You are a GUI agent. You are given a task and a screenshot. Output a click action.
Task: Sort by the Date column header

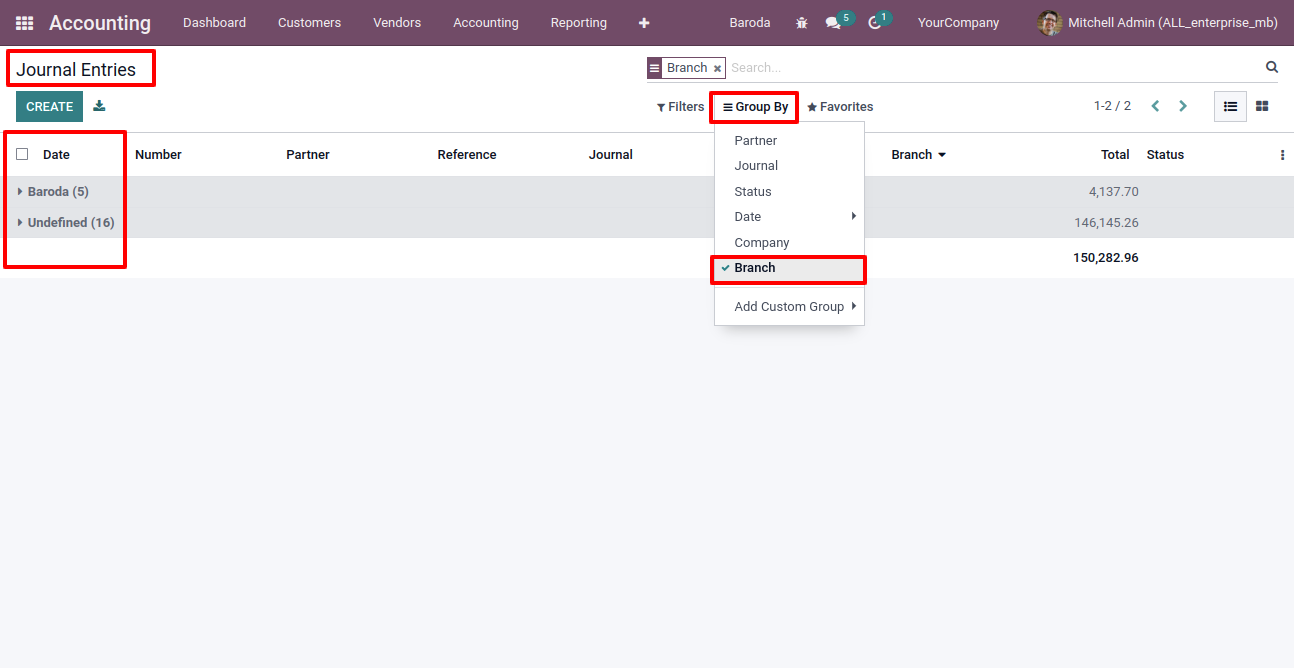pos(56,155)
